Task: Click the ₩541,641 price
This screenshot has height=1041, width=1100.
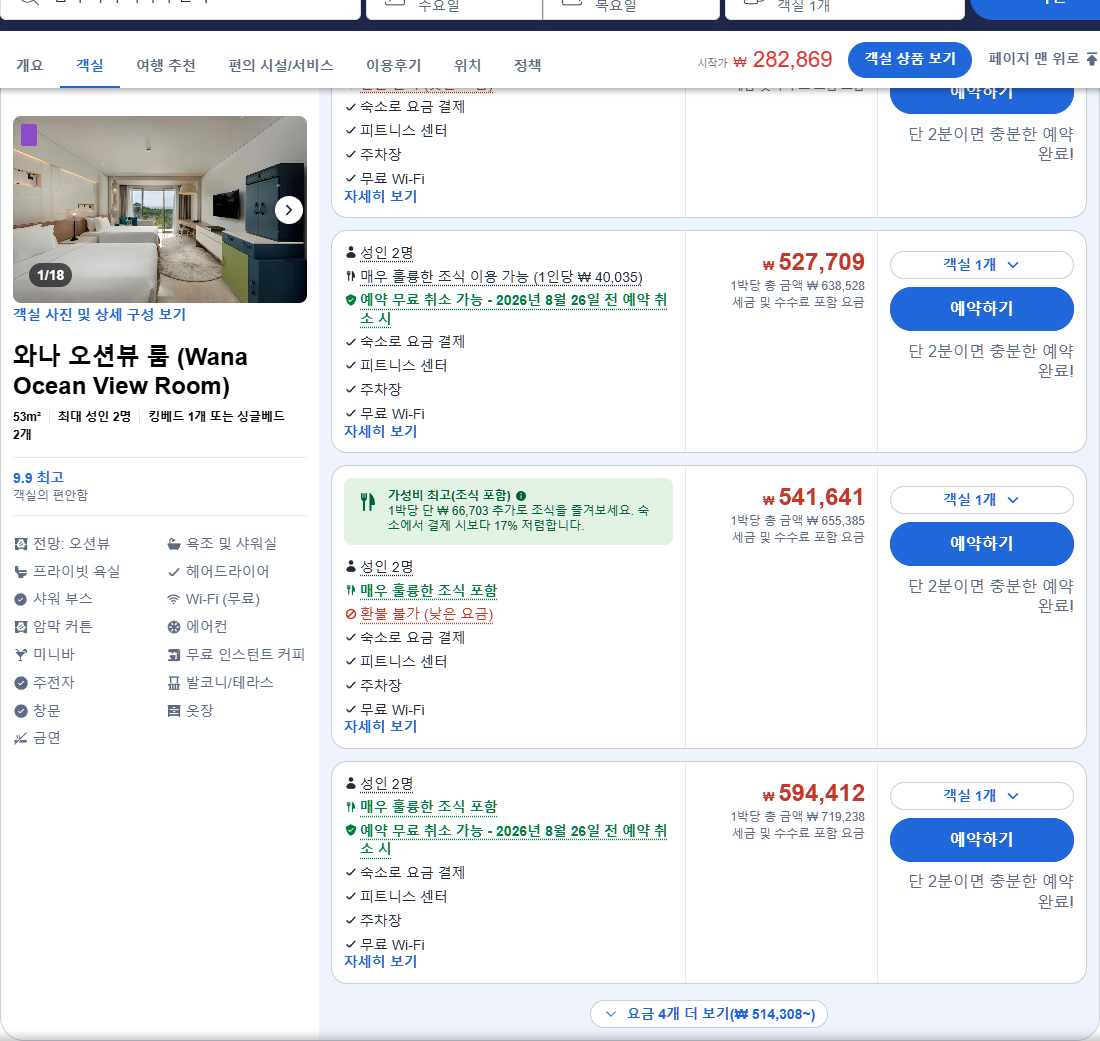Action: (814, 497)
